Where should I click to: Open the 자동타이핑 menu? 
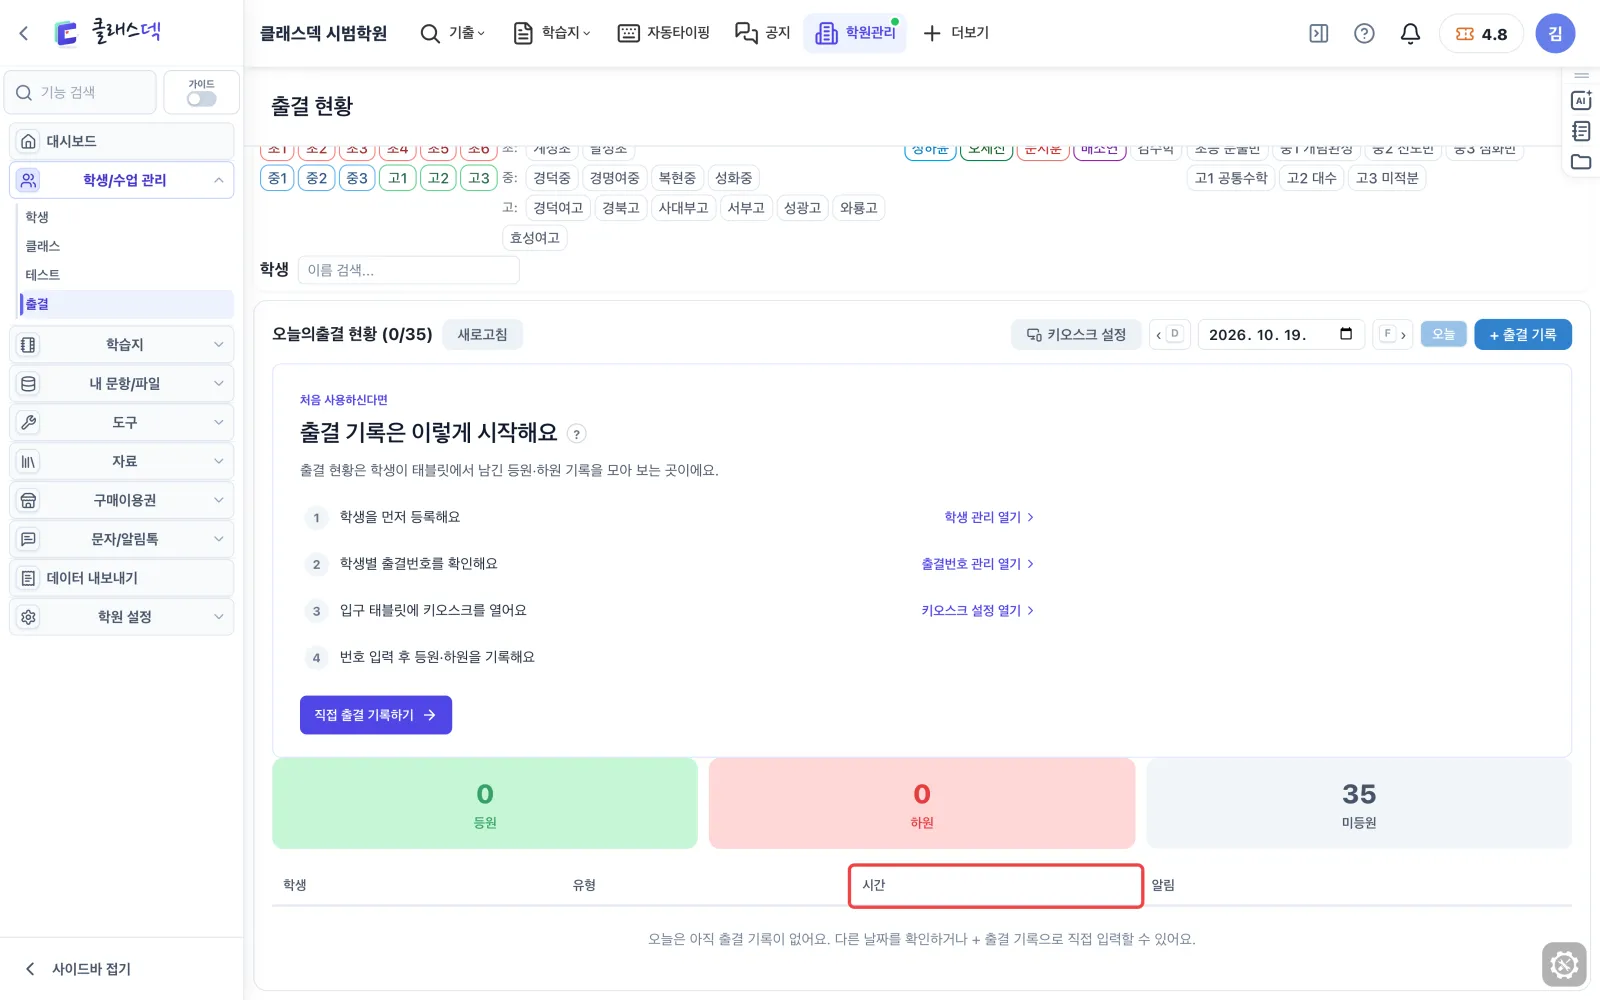(664, 33)
